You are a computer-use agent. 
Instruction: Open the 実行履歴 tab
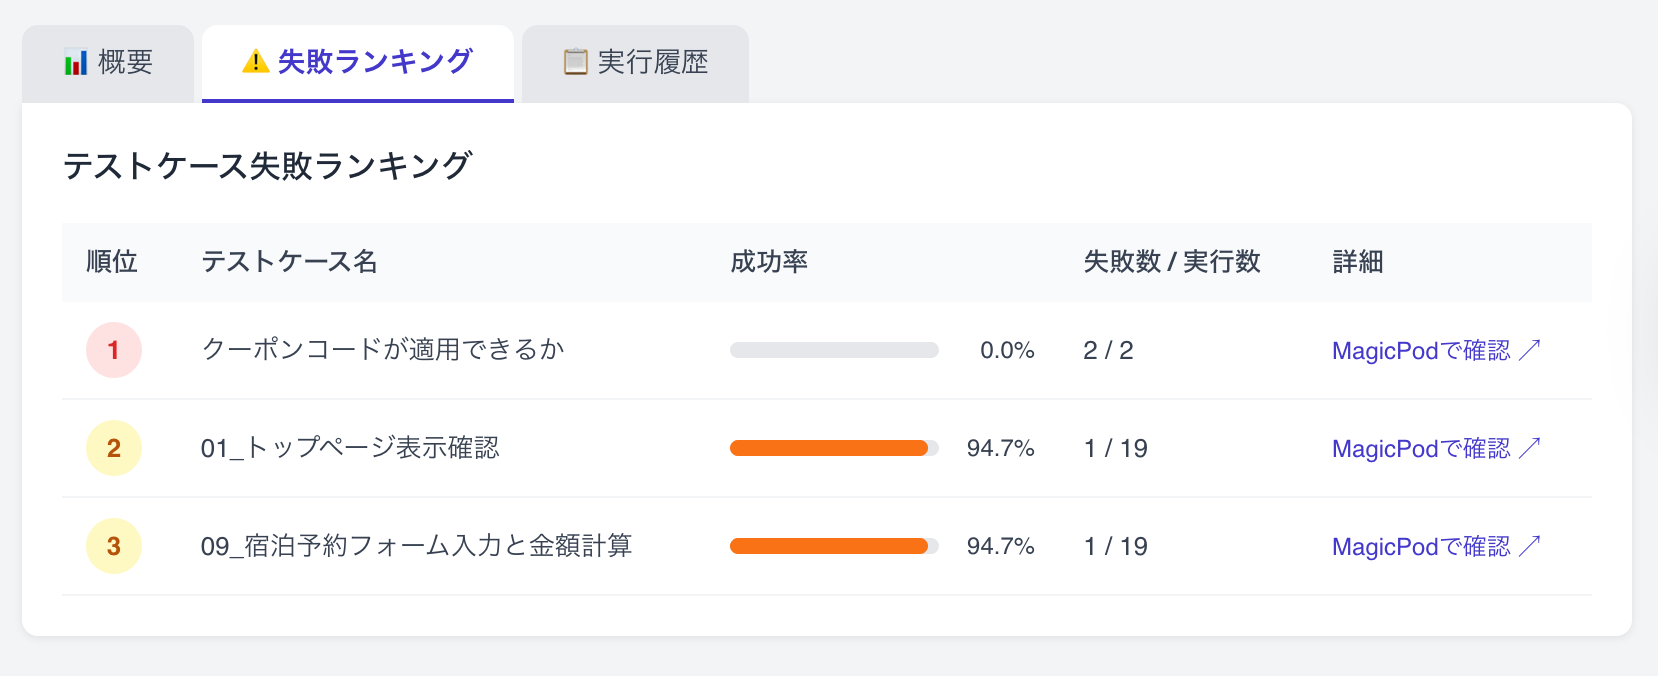pos(635,63)
